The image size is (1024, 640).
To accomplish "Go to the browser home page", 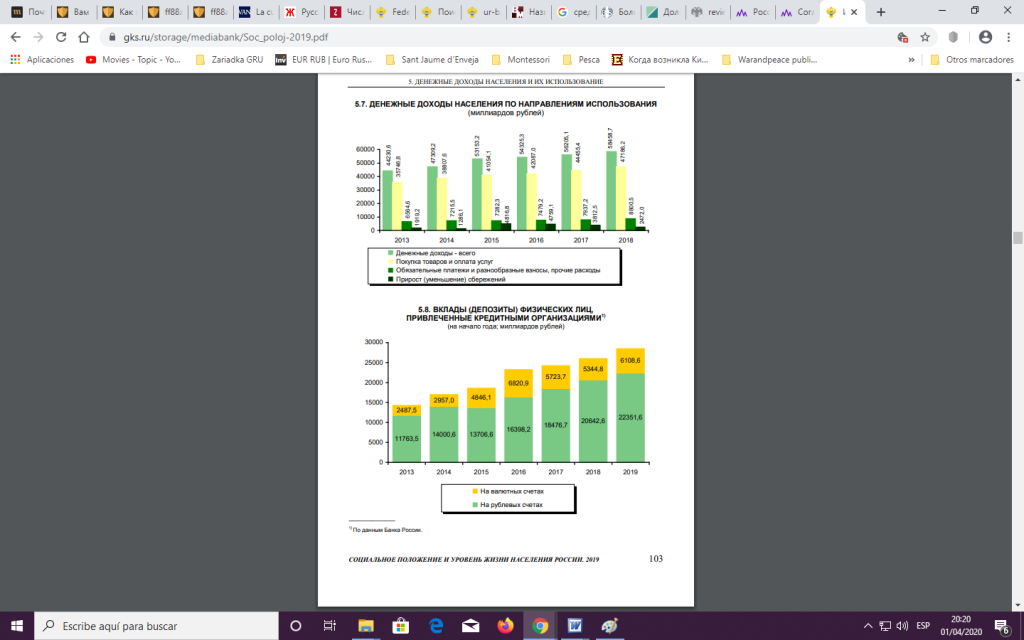I will point(87,37).
